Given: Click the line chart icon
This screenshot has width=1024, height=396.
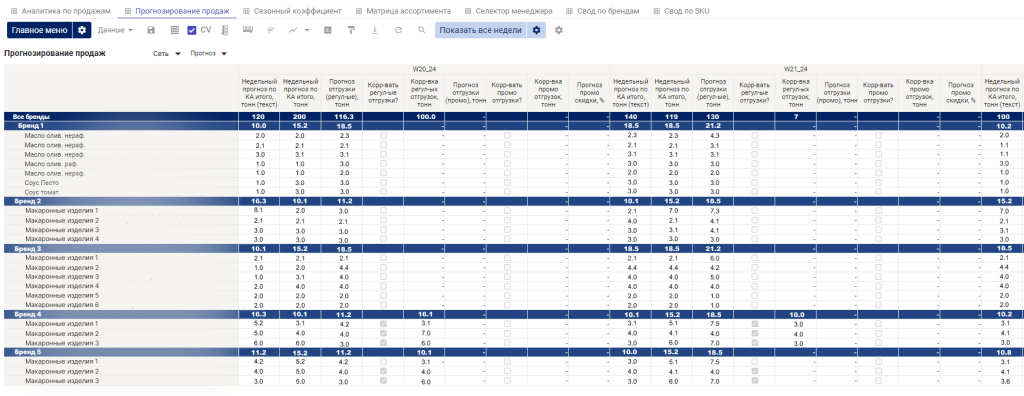Looking at the screenshot, I should pos(294,30).
